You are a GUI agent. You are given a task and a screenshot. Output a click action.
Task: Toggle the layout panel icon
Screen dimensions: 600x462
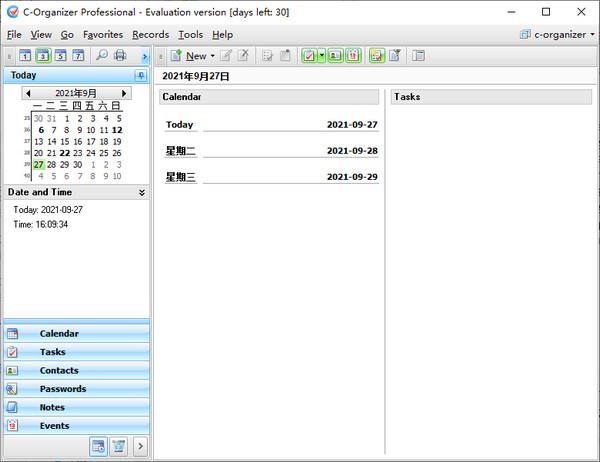[x=418, y=56]
